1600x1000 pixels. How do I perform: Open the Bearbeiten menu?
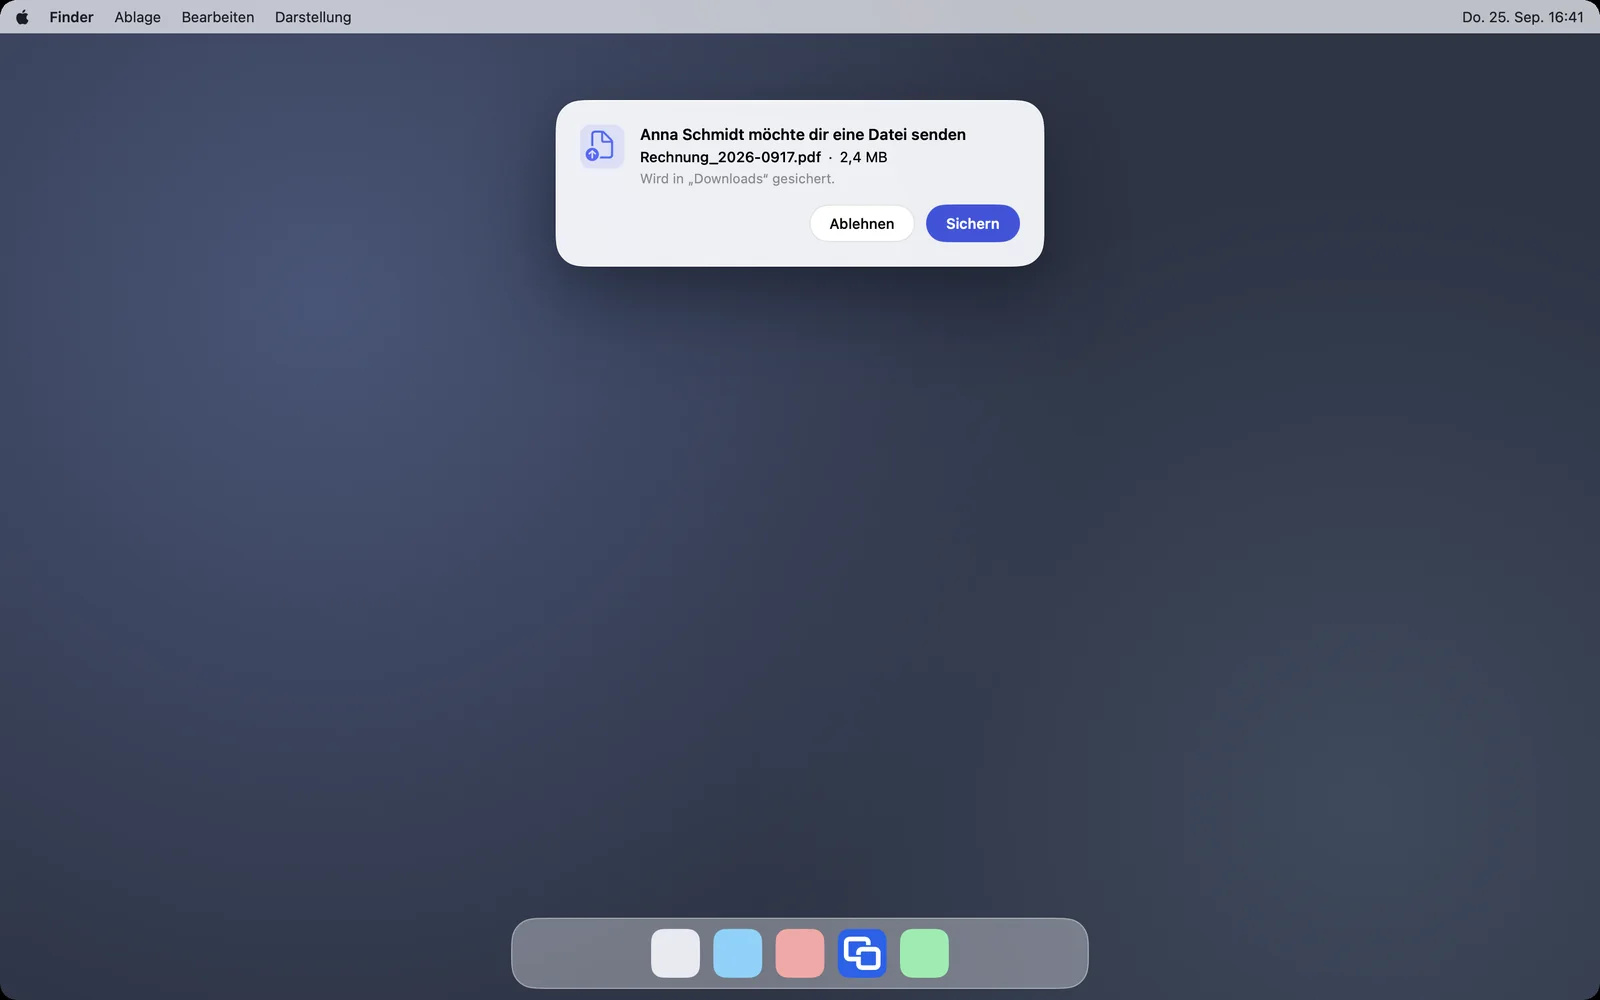click(218, 17)
